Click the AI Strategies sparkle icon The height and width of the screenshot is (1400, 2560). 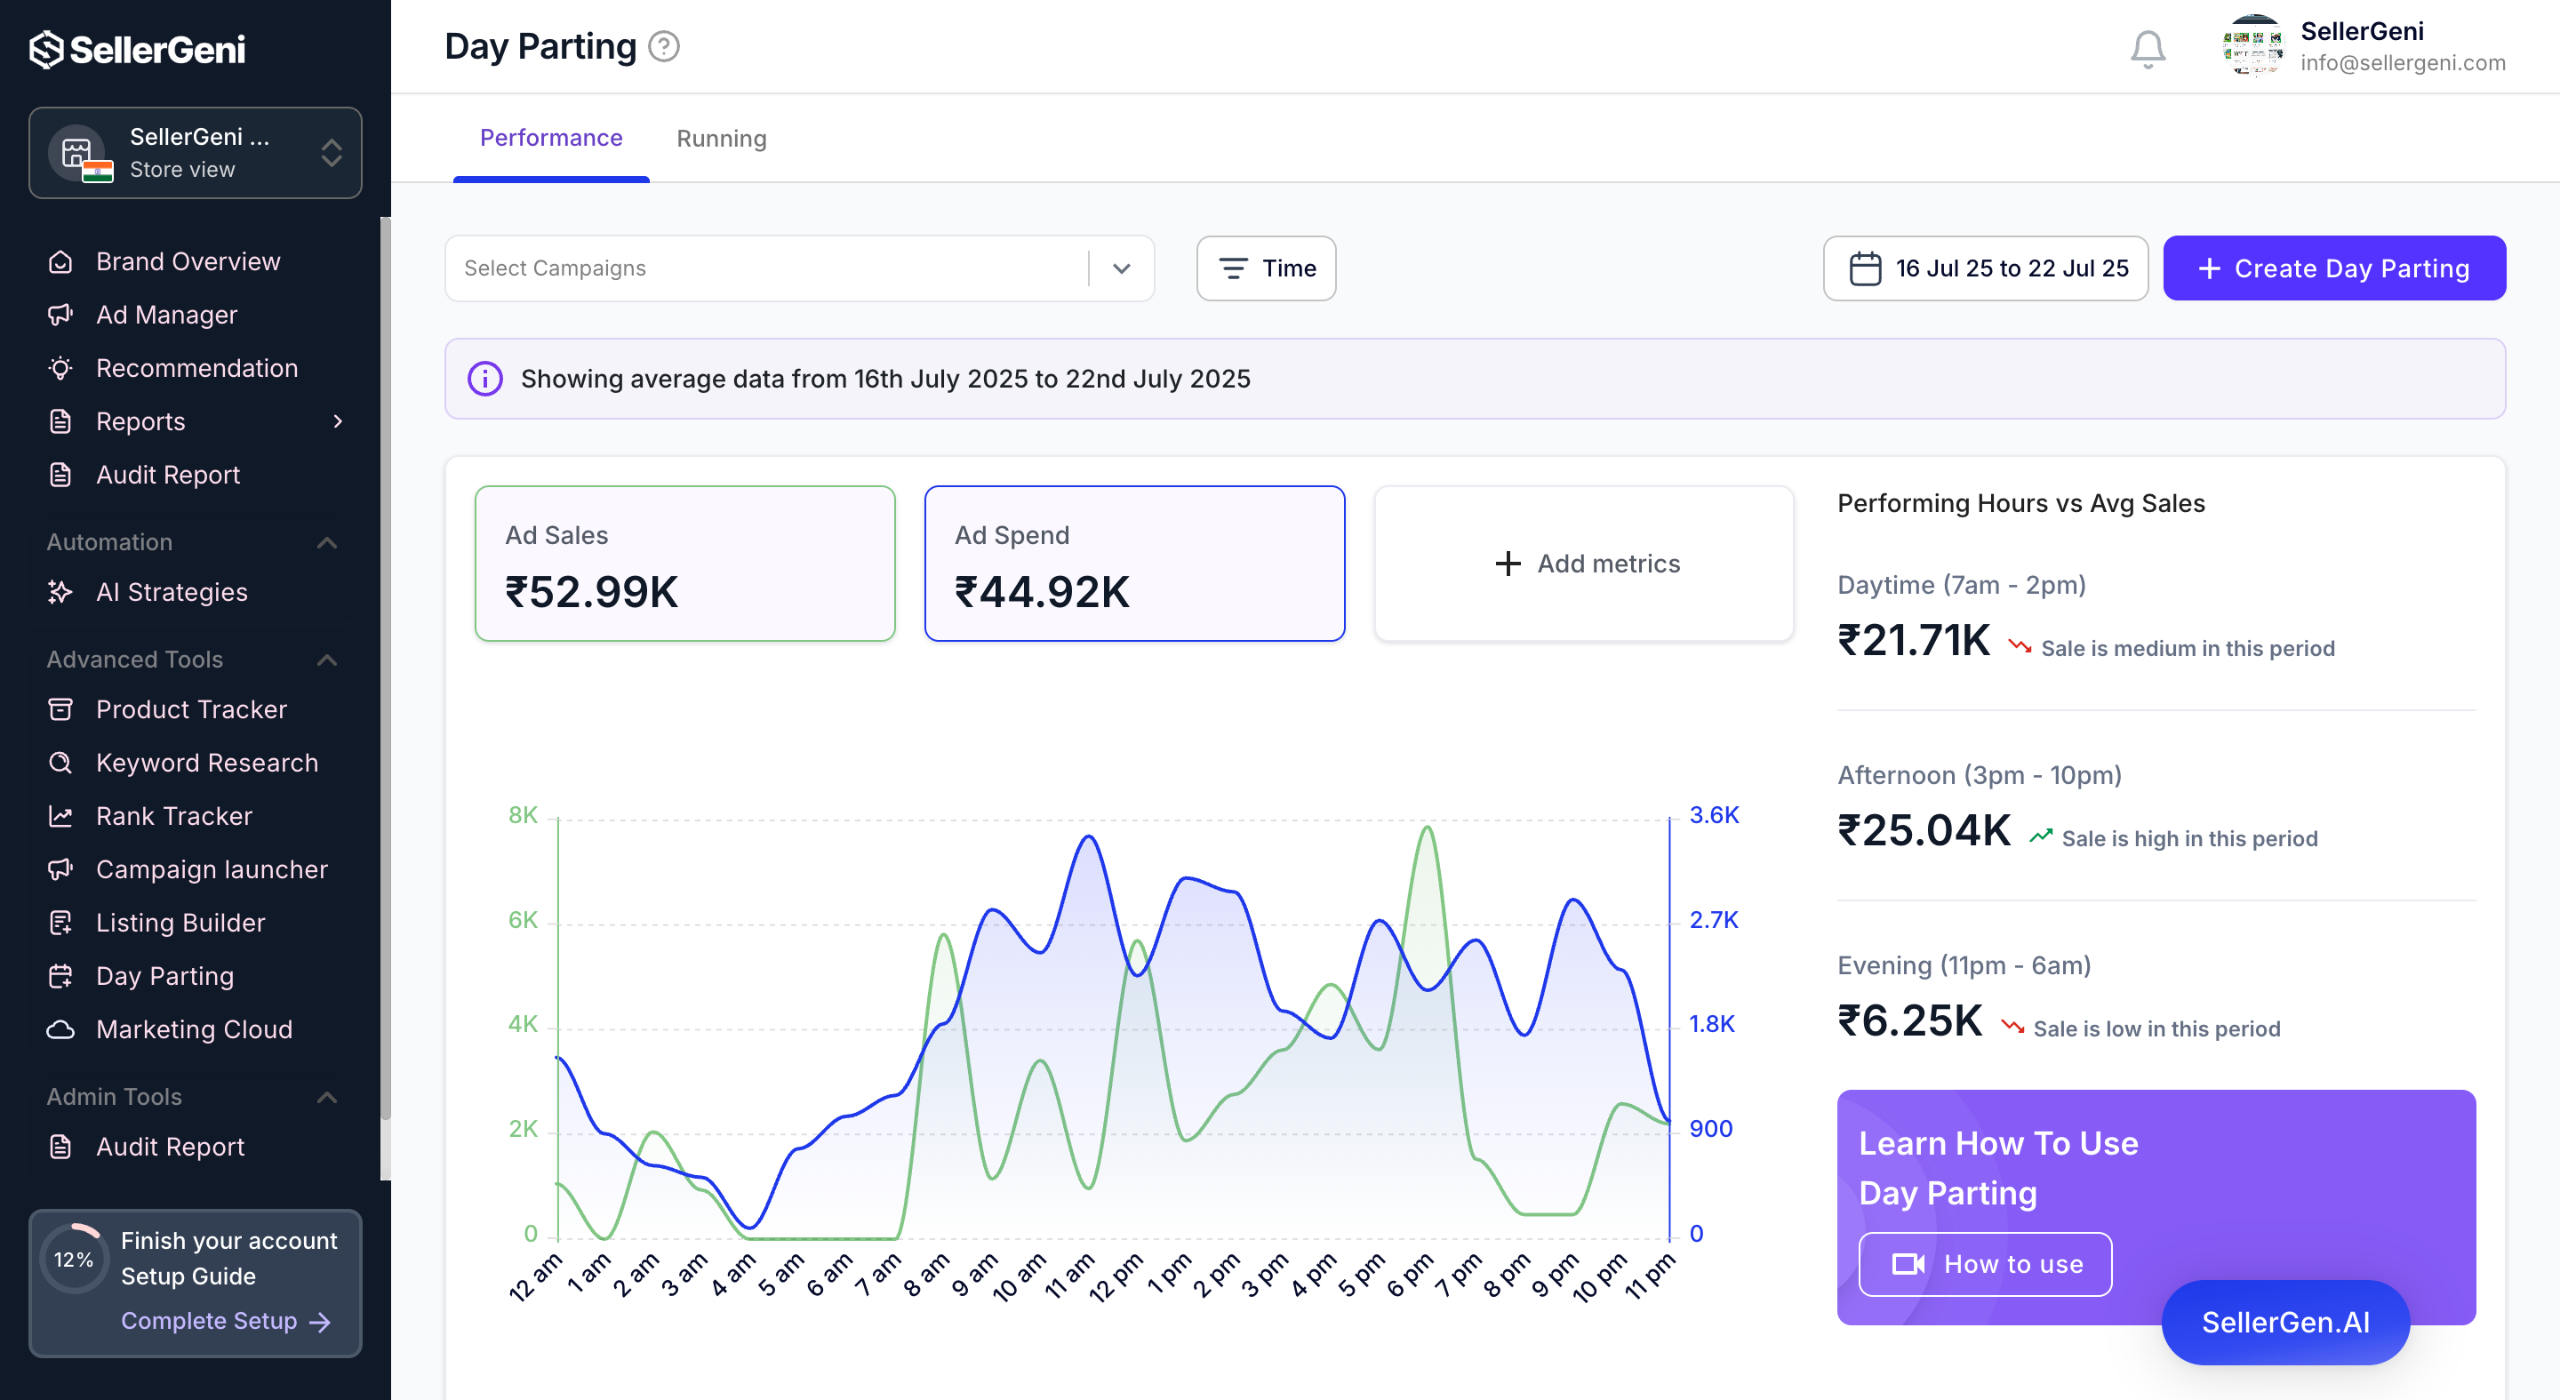pos(61,592)
